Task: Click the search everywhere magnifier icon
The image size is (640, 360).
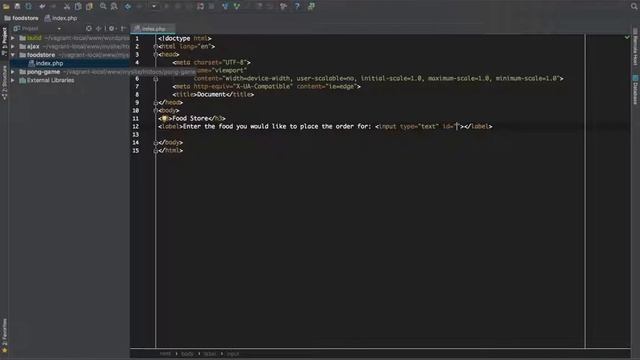Action: tap(634, 6)
